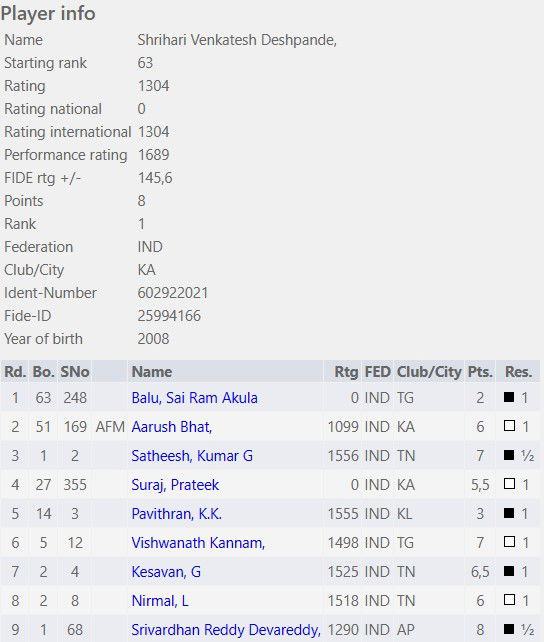Click the Rtg column header

tap(346, 372)
